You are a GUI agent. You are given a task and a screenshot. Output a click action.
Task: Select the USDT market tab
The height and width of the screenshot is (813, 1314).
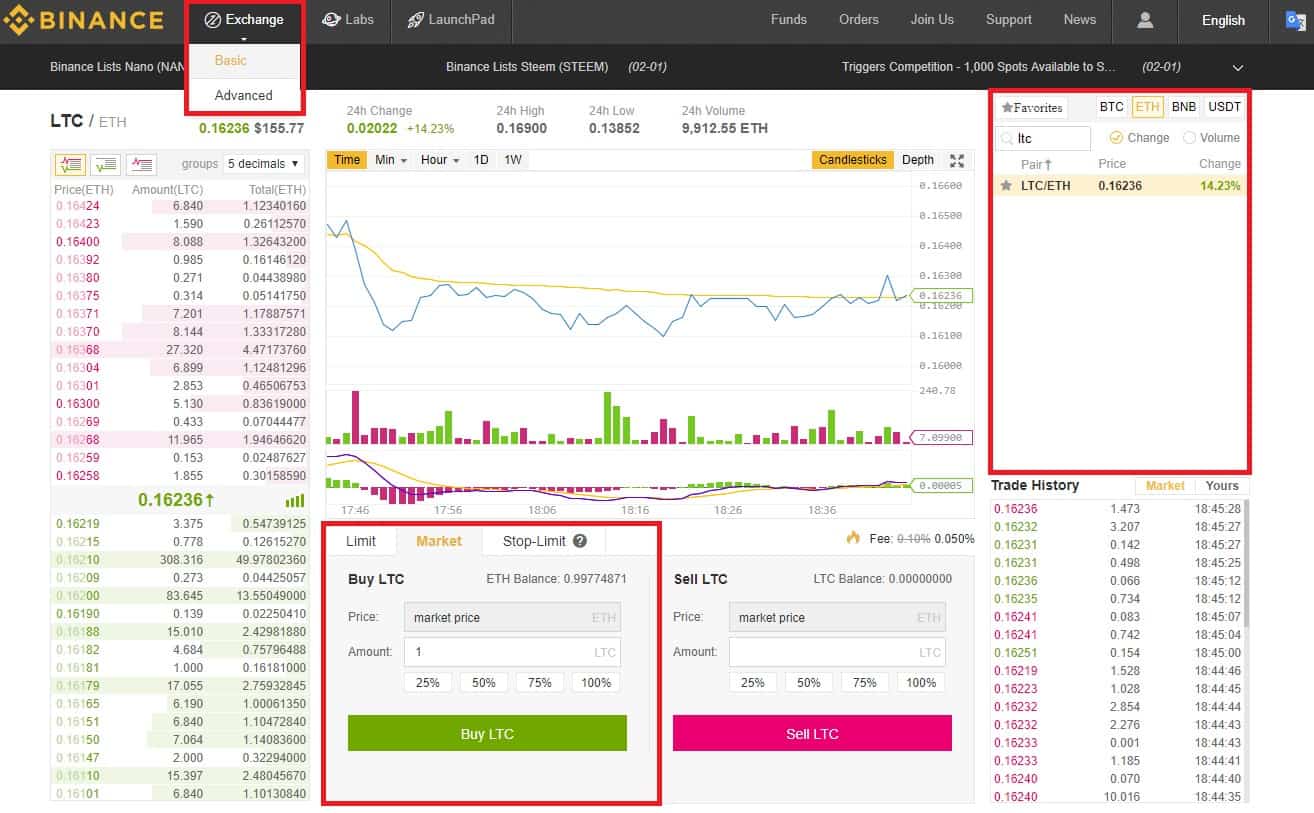coord(1224,107)
